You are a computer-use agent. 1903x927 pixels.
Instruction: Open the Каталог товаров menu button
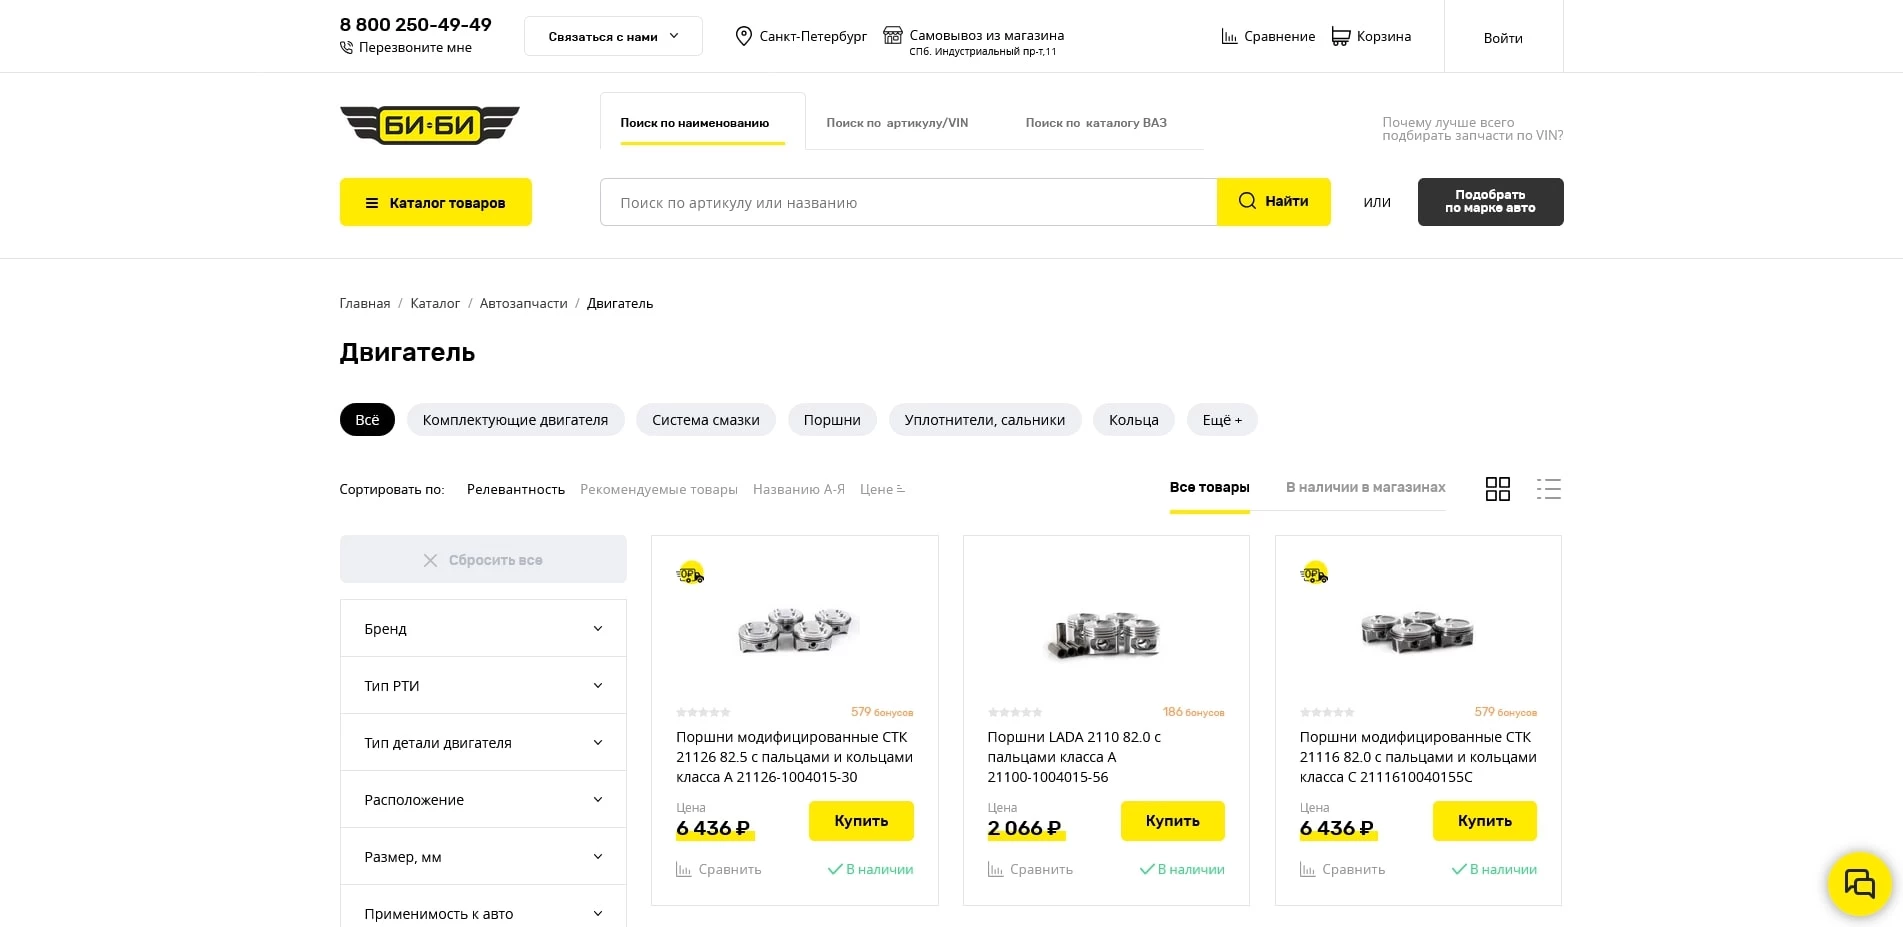[435, 202]
